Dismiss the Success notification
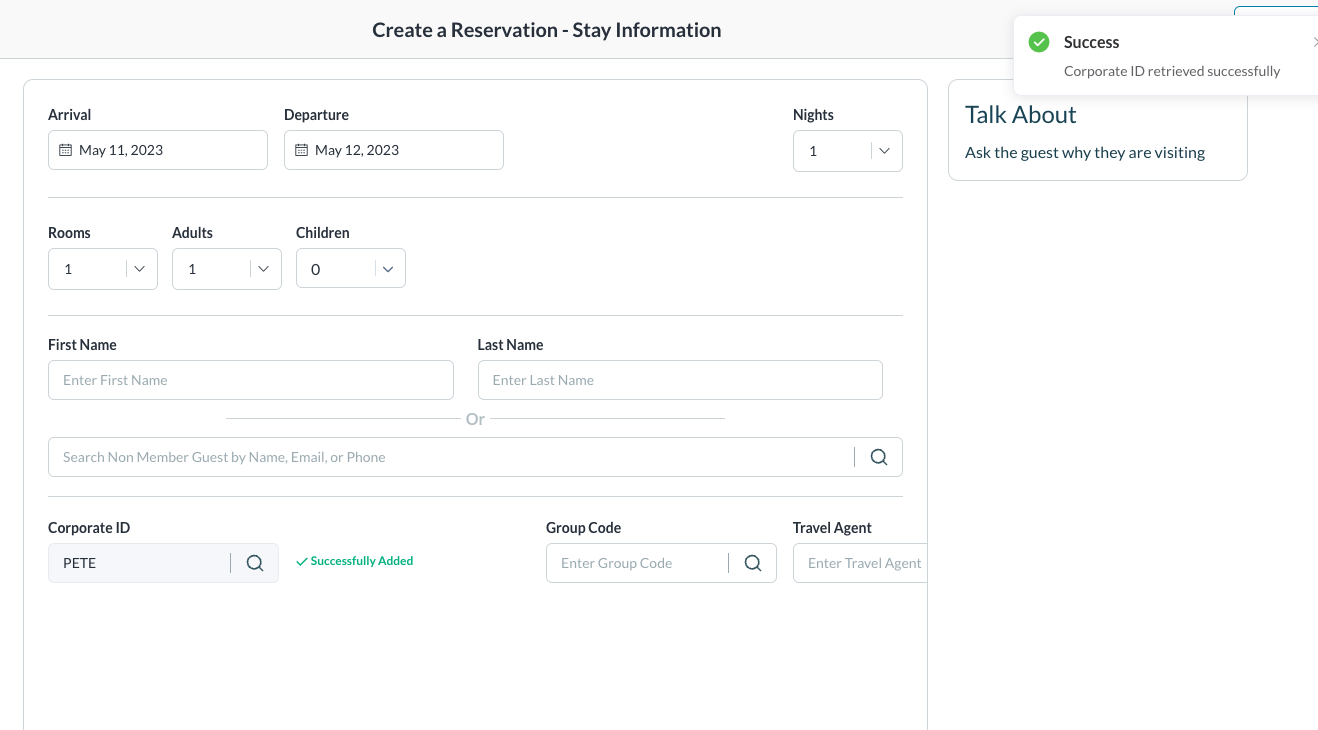 (x=1314, y=42)
